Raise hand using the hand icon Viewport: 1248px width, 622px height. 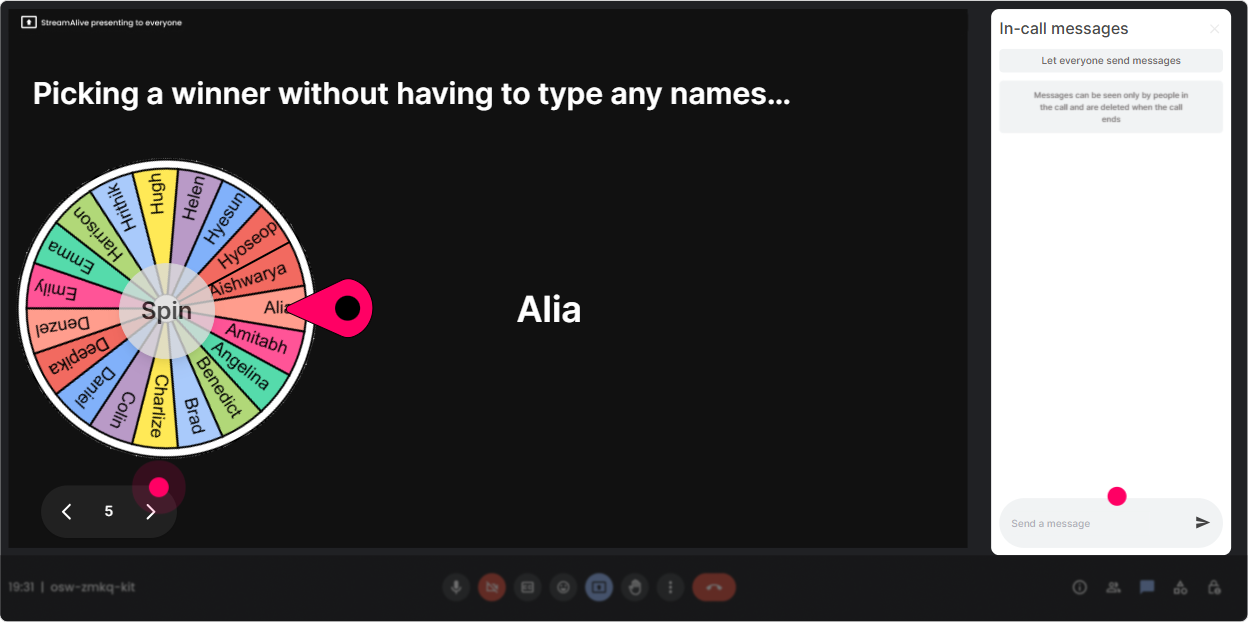(x=635, y=587)
